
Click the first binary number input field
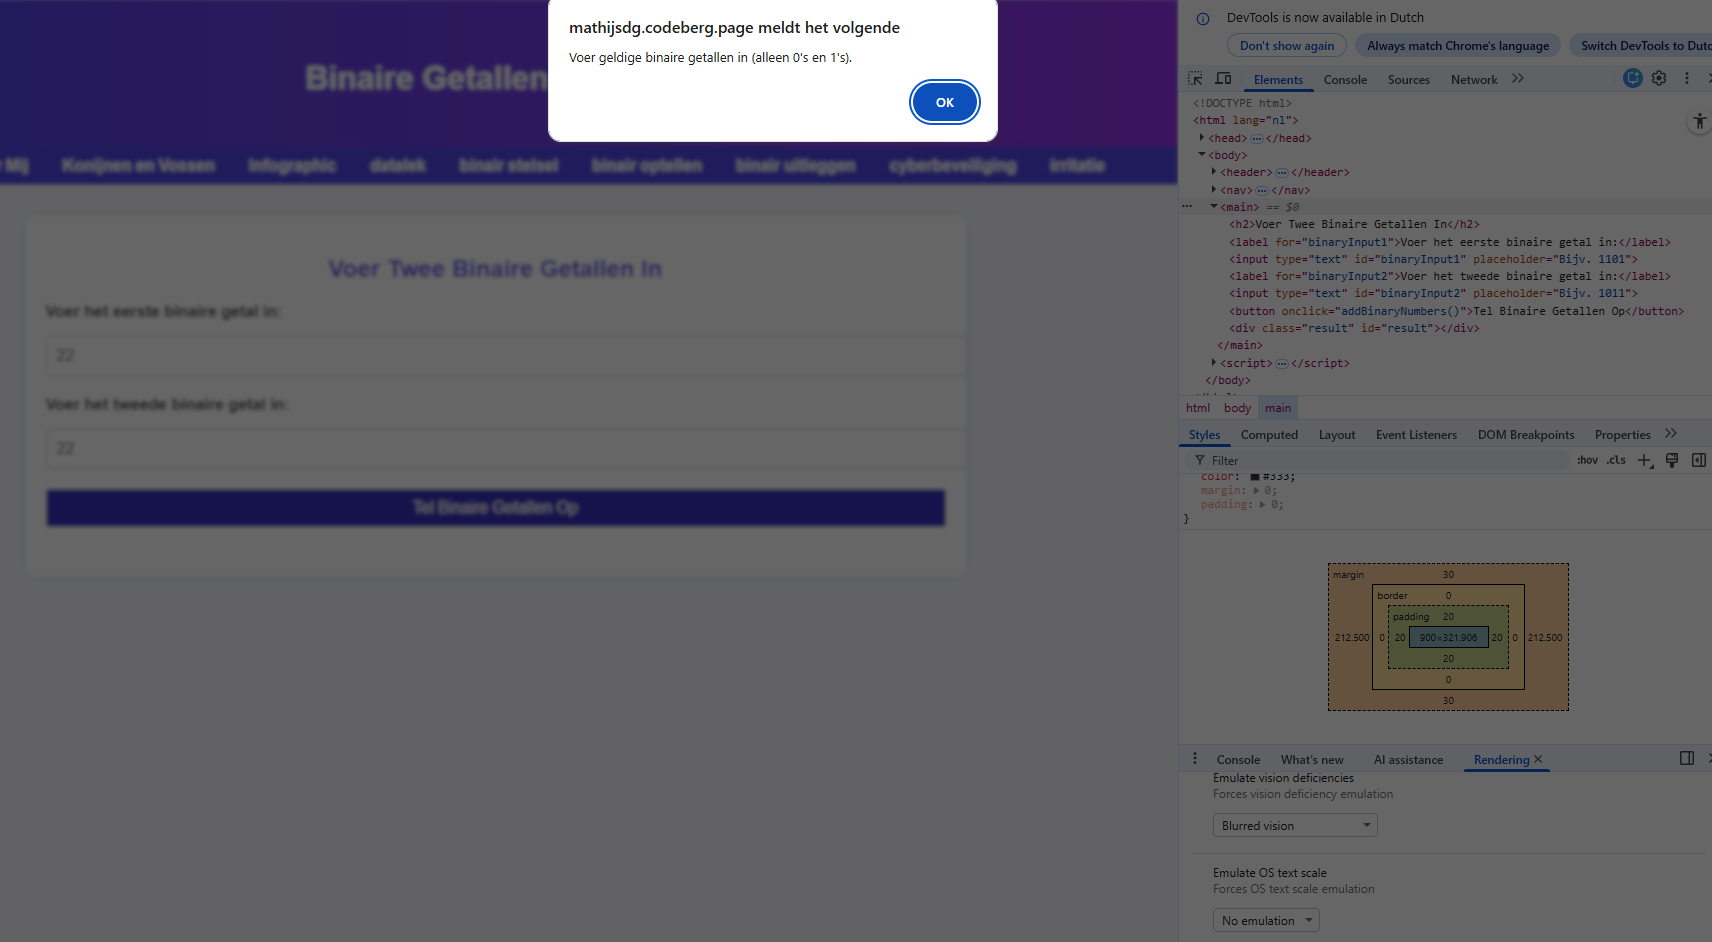(506, 355)
